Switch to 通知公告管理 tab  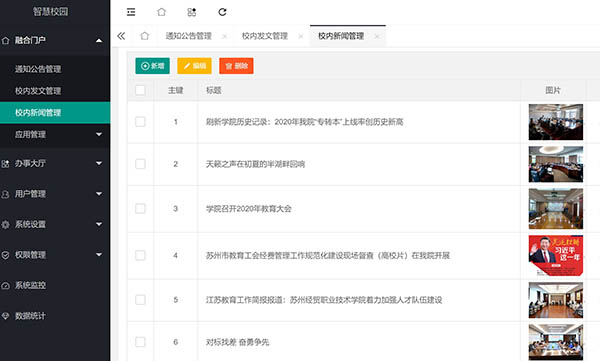[x=189, y=36]
